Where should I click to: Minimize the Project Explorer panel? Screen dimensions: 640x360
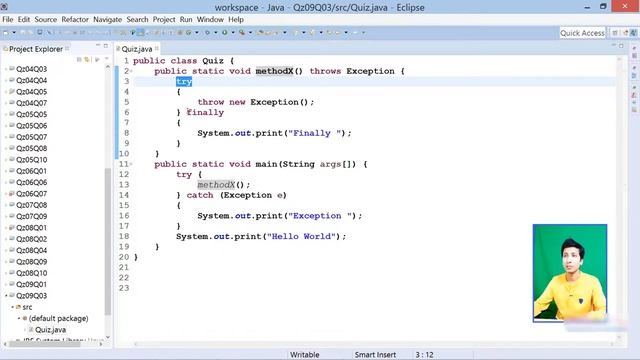98,45
